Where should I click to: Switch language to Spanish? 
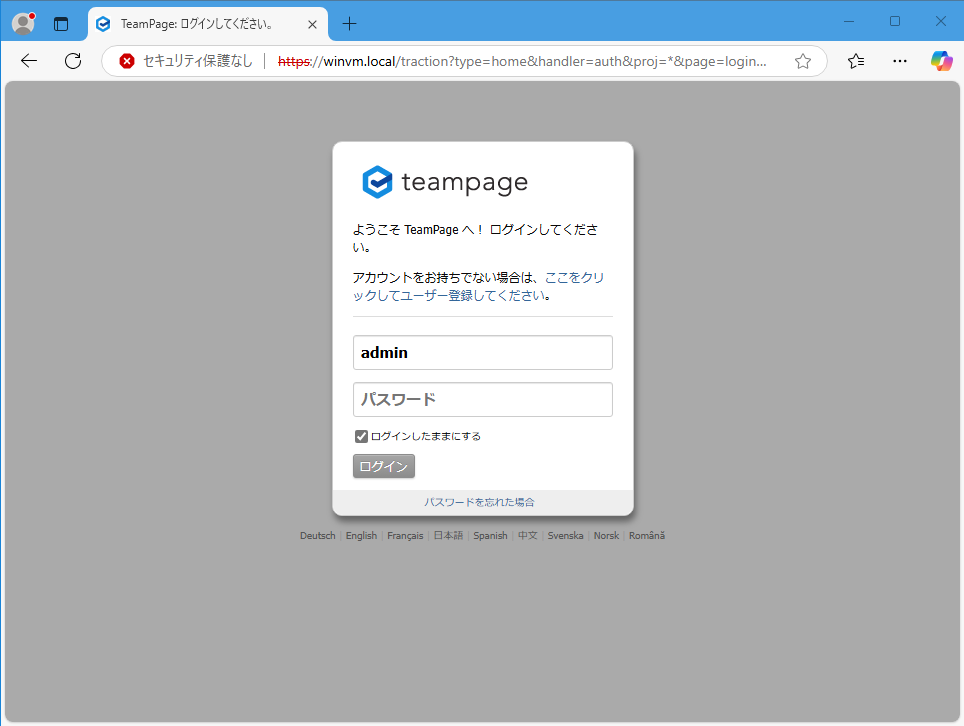pyautogui.click(x=491, y=535)
